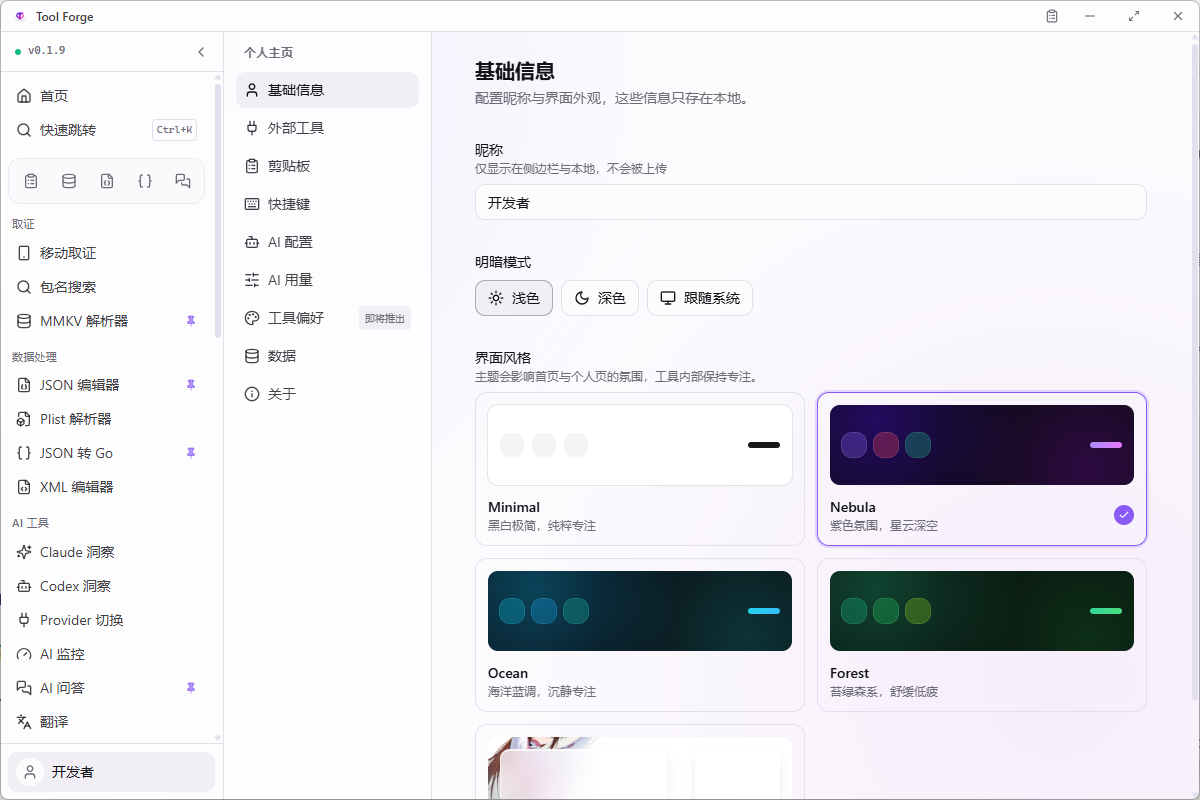Open the 快捷键 settings tab
The height and width of the screenshot is (800, 1200).
327,204
